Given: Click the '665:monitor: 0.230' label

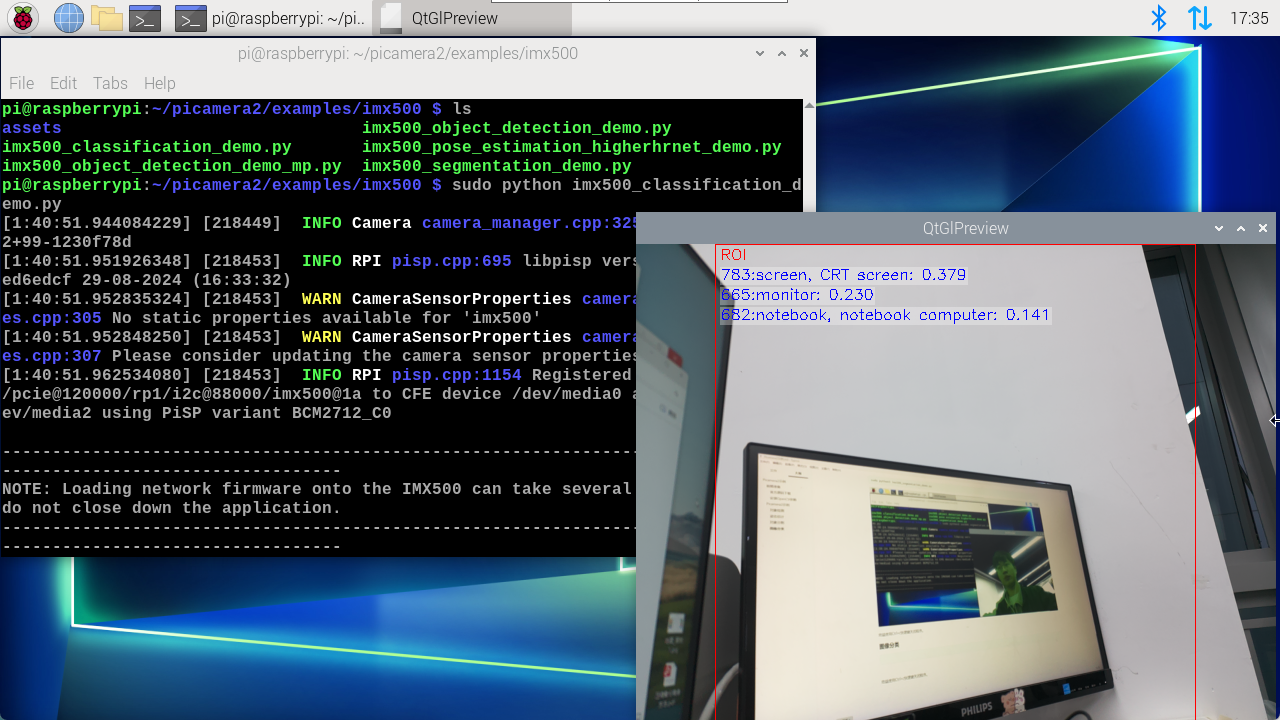Looking at the screenshot, I should [797, 295].
